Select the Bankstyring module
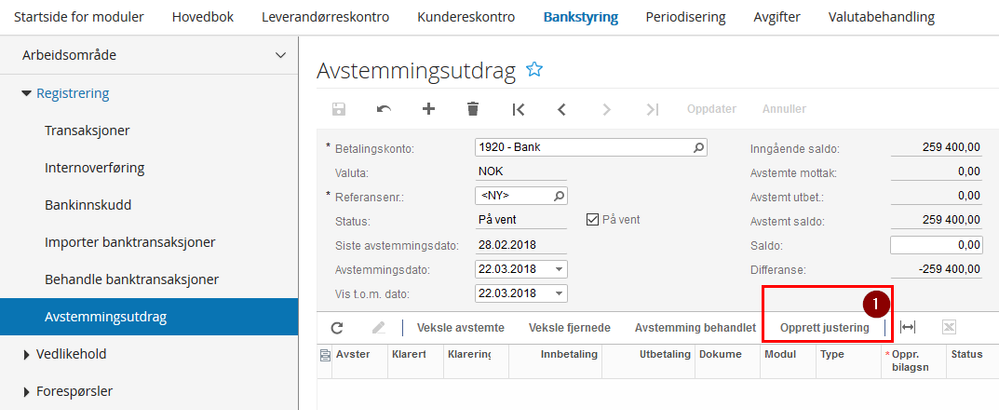The width and height of the screenshot is (999, 410). pyautogui.click(x=580, y=17)
